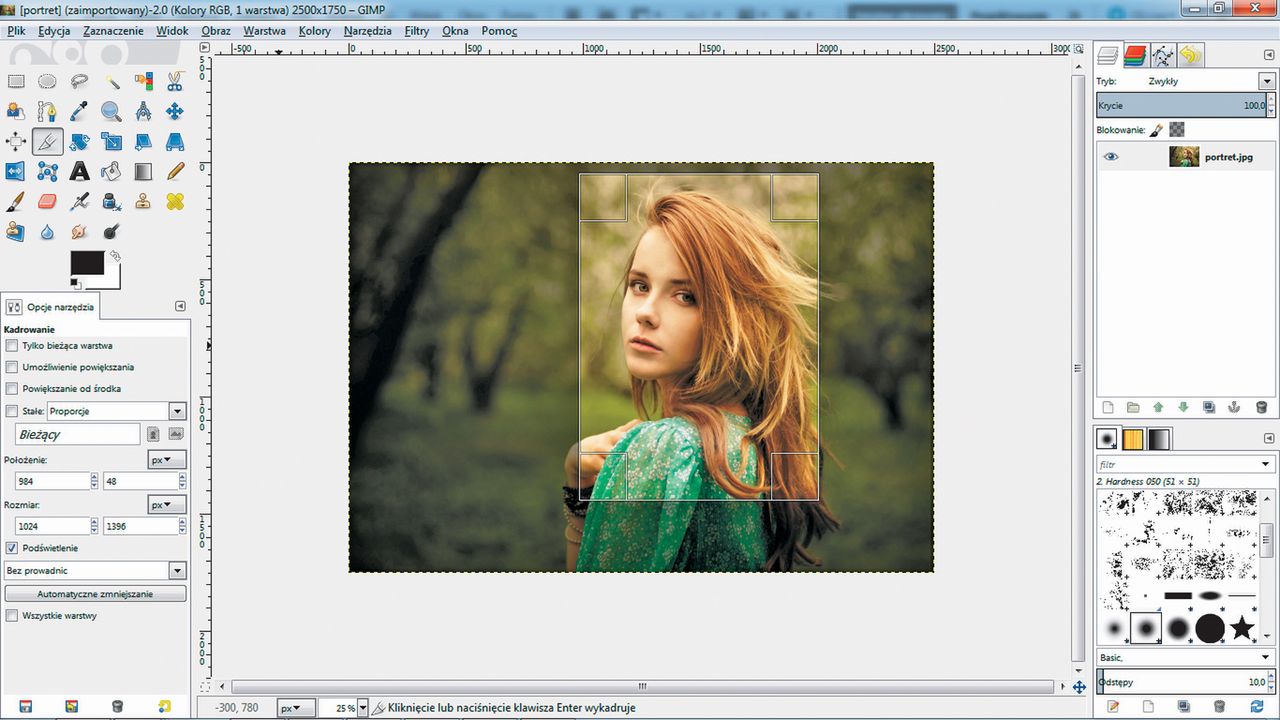This screenshot has width=1280, height=720.
Task: Delete layer using trash icon in Layers panel
Action: coord(1261,407)
